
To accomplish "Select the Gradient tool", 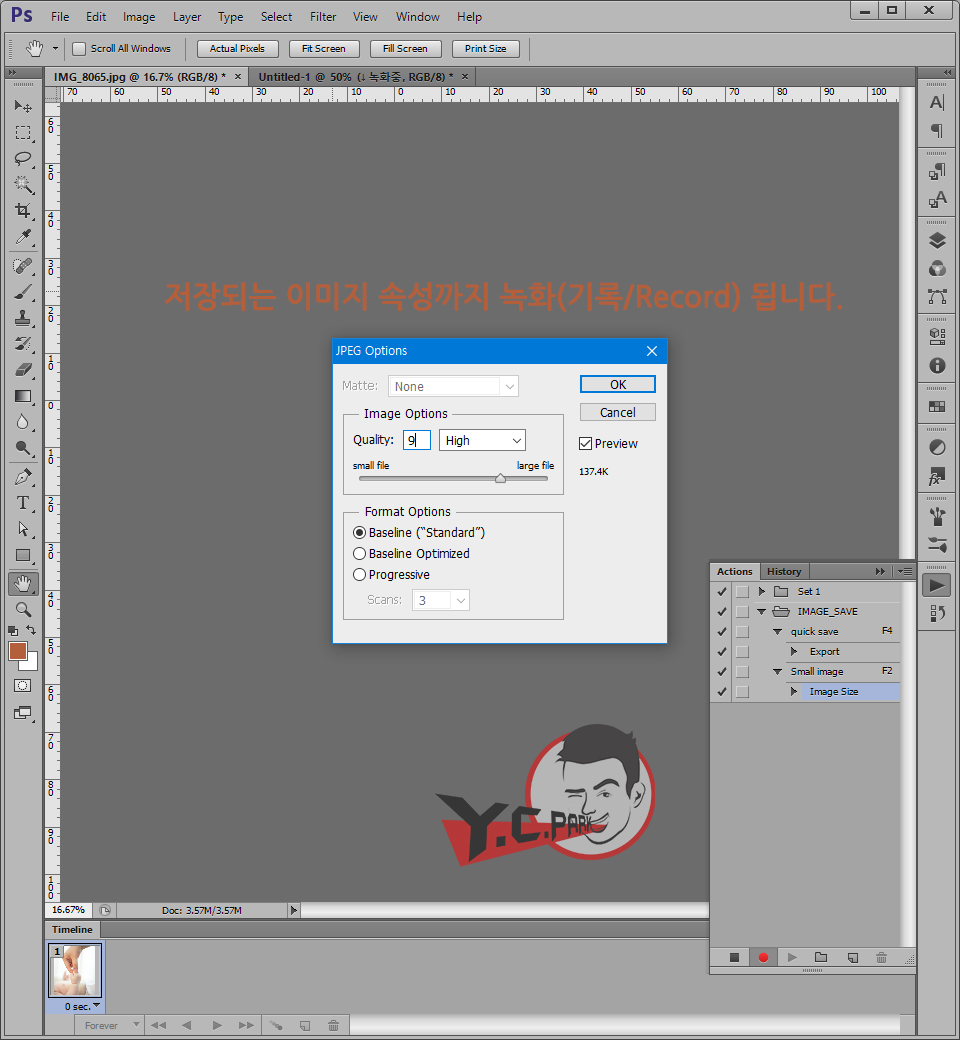I will point(23,396).
